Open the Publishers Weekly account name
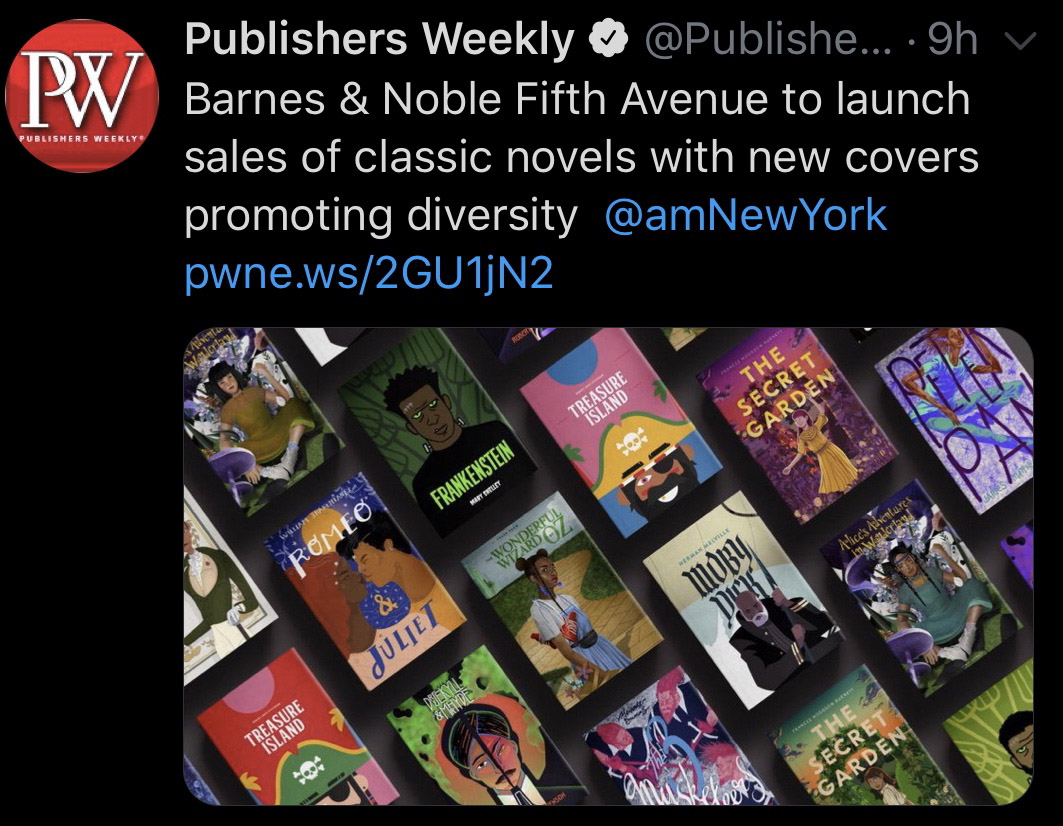 [x=379, y=39]
